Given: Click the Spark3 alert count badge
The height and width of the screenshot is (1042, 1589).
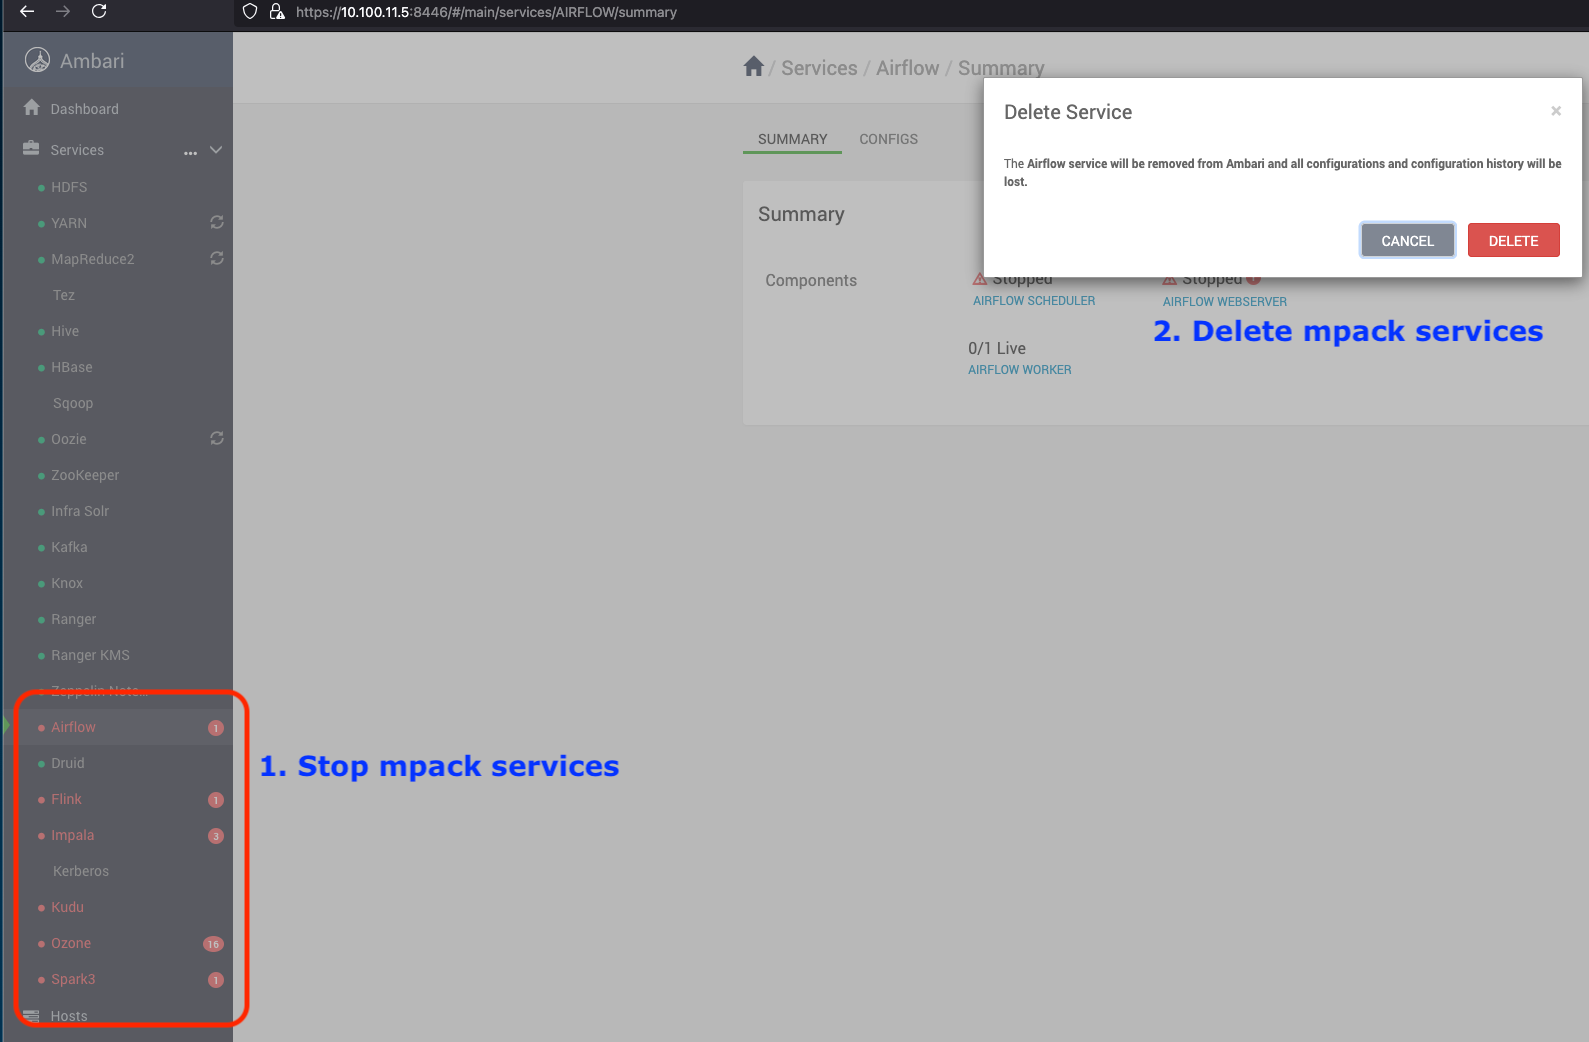Looking at the screenshot, I should 215,980.
